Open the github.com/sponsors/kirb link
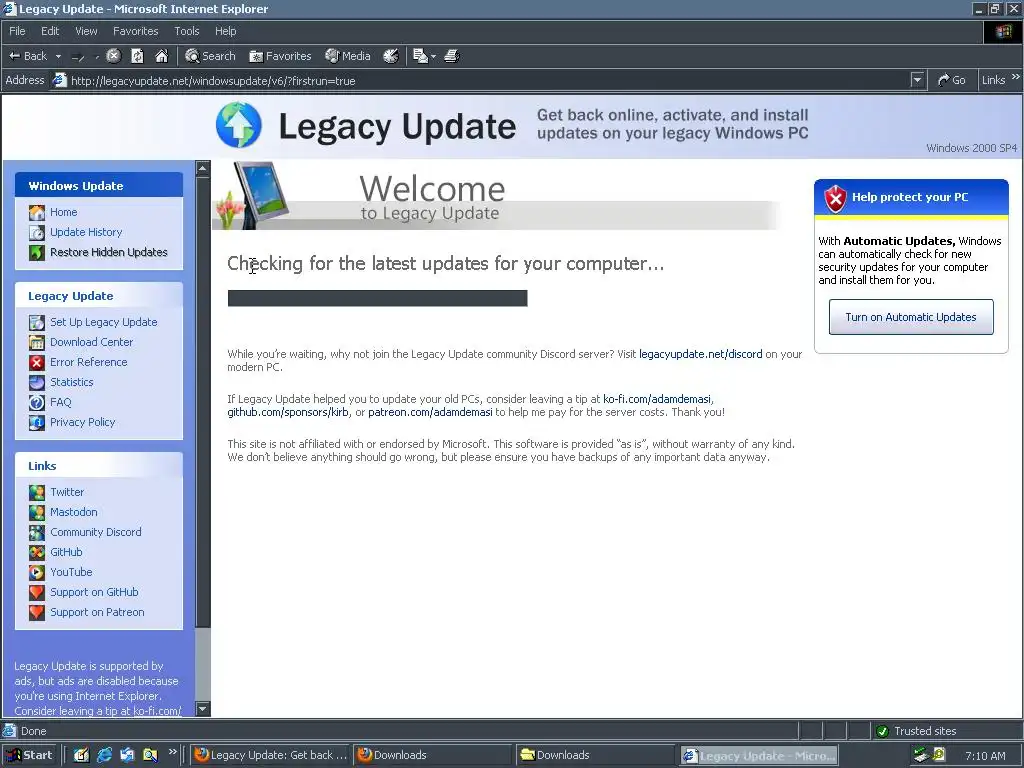This screenshot has height=768, width=1024. (x=288, y=412)
